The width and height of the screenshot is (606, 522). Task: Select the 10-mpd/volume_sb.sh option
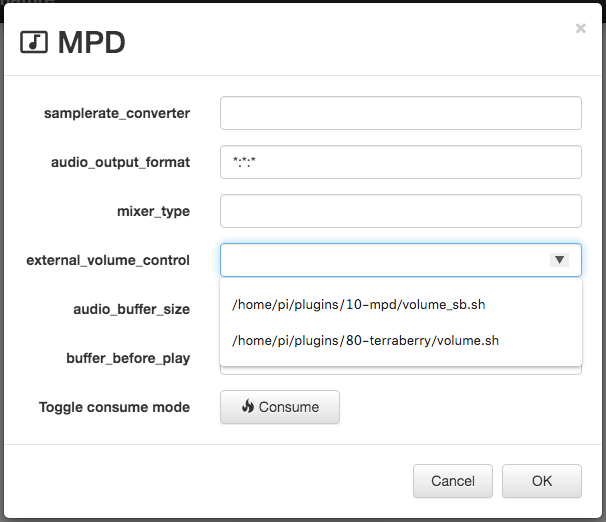pyautogui.click(x=401, y=304)
